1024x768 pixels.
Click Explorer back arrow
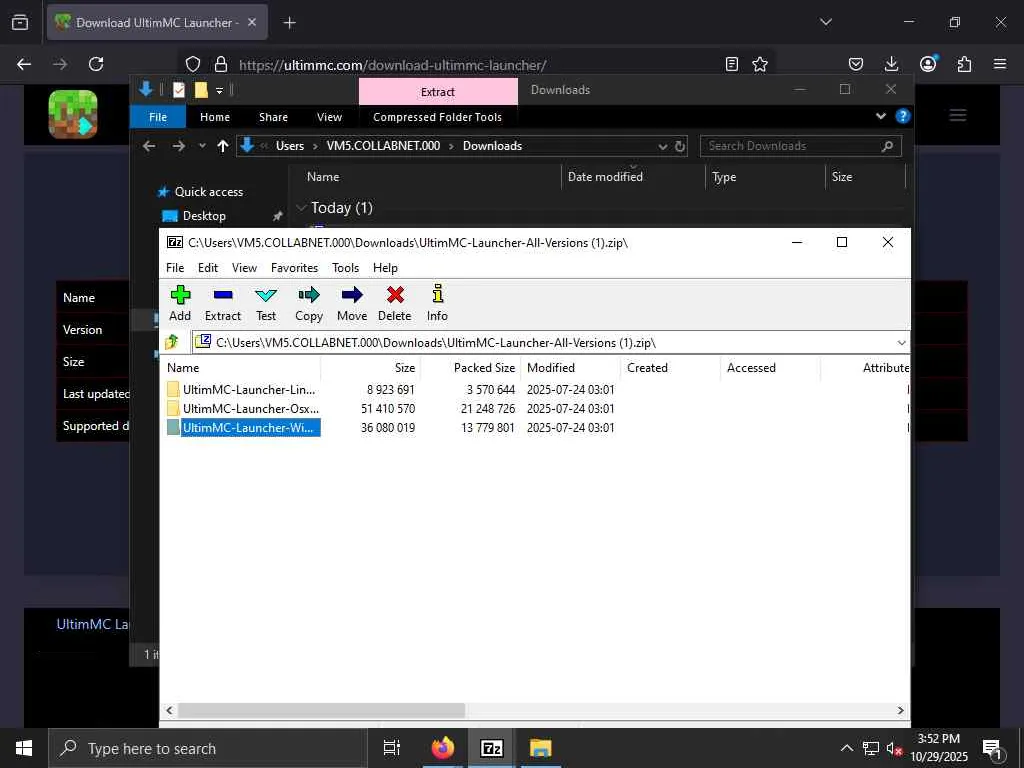(149, 146)
